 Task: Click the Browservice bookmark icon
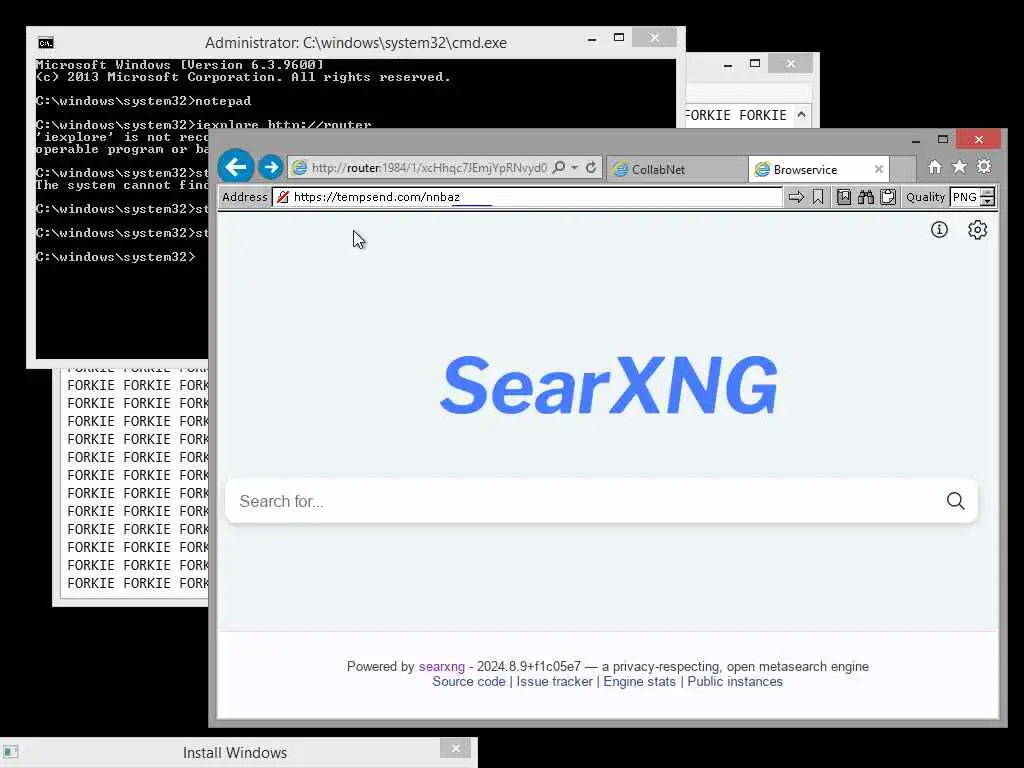818,197
